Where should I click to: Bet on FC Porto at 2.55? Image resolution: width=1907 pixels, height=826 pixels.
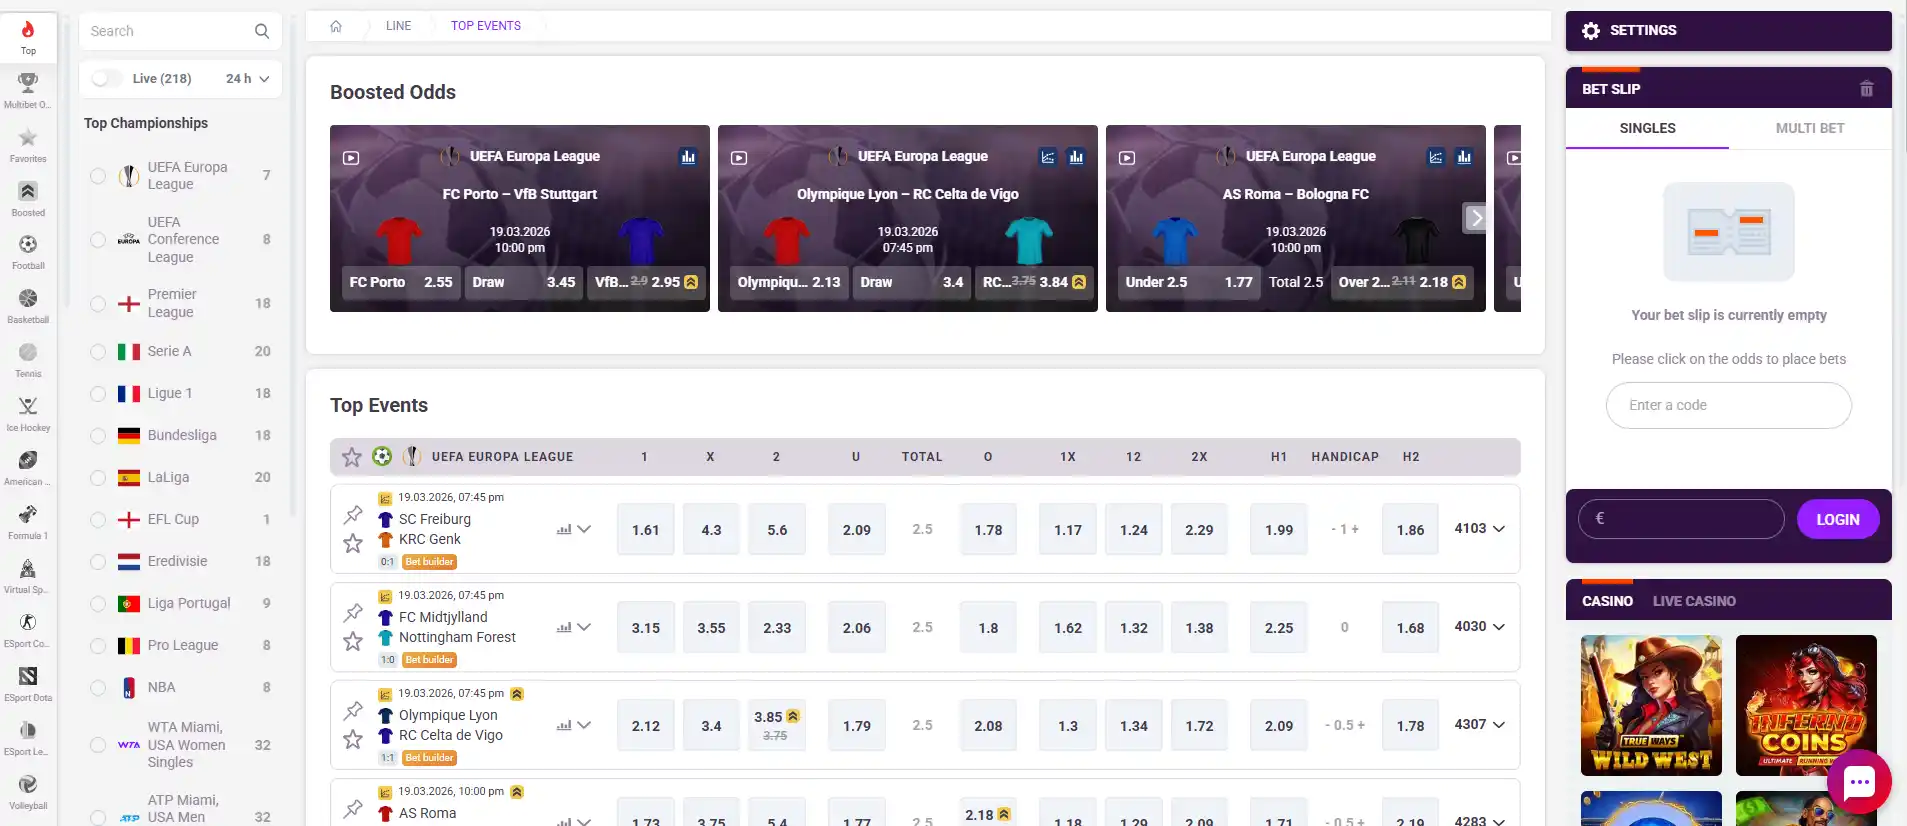401,282
